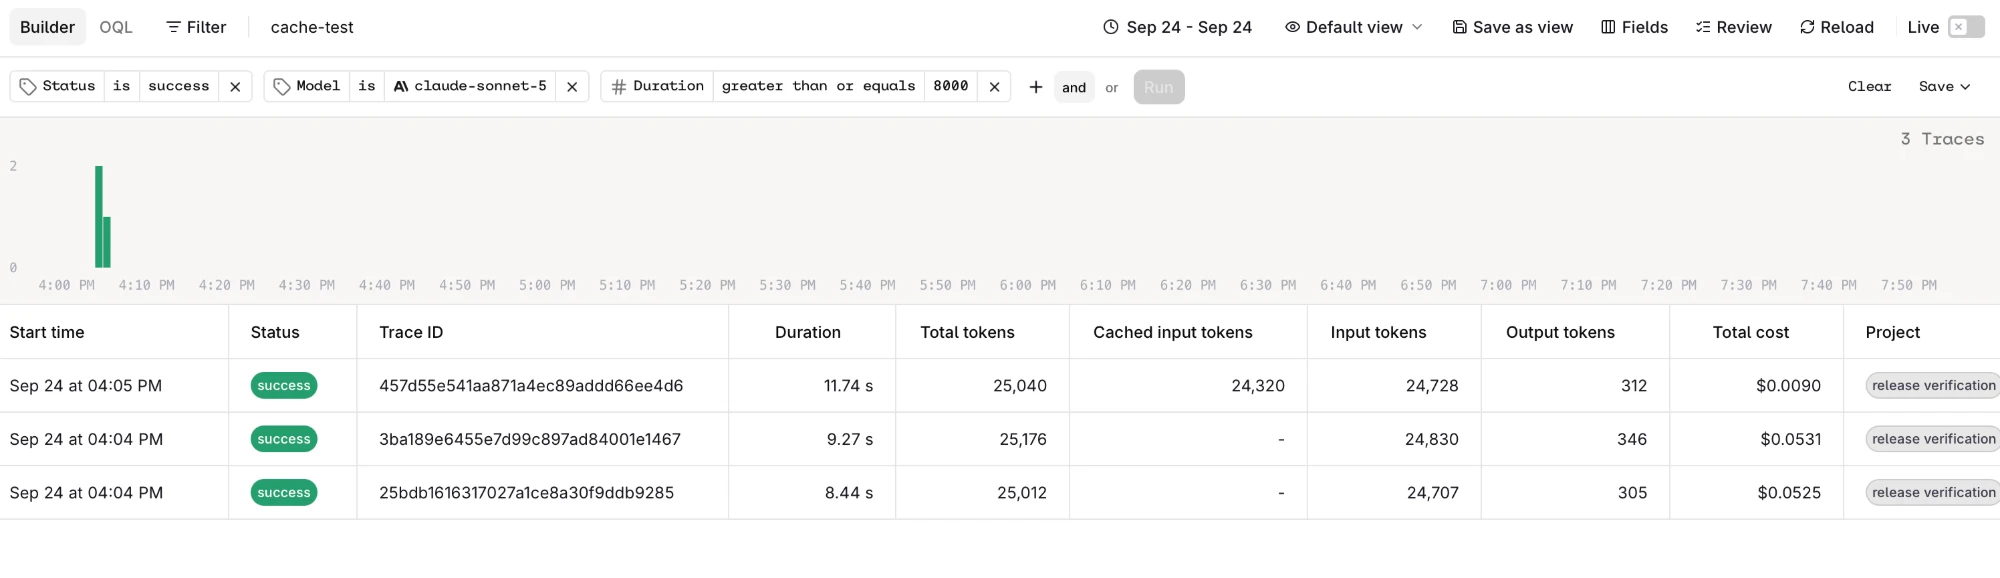Click the Duration hash icon

pos(619,87)
